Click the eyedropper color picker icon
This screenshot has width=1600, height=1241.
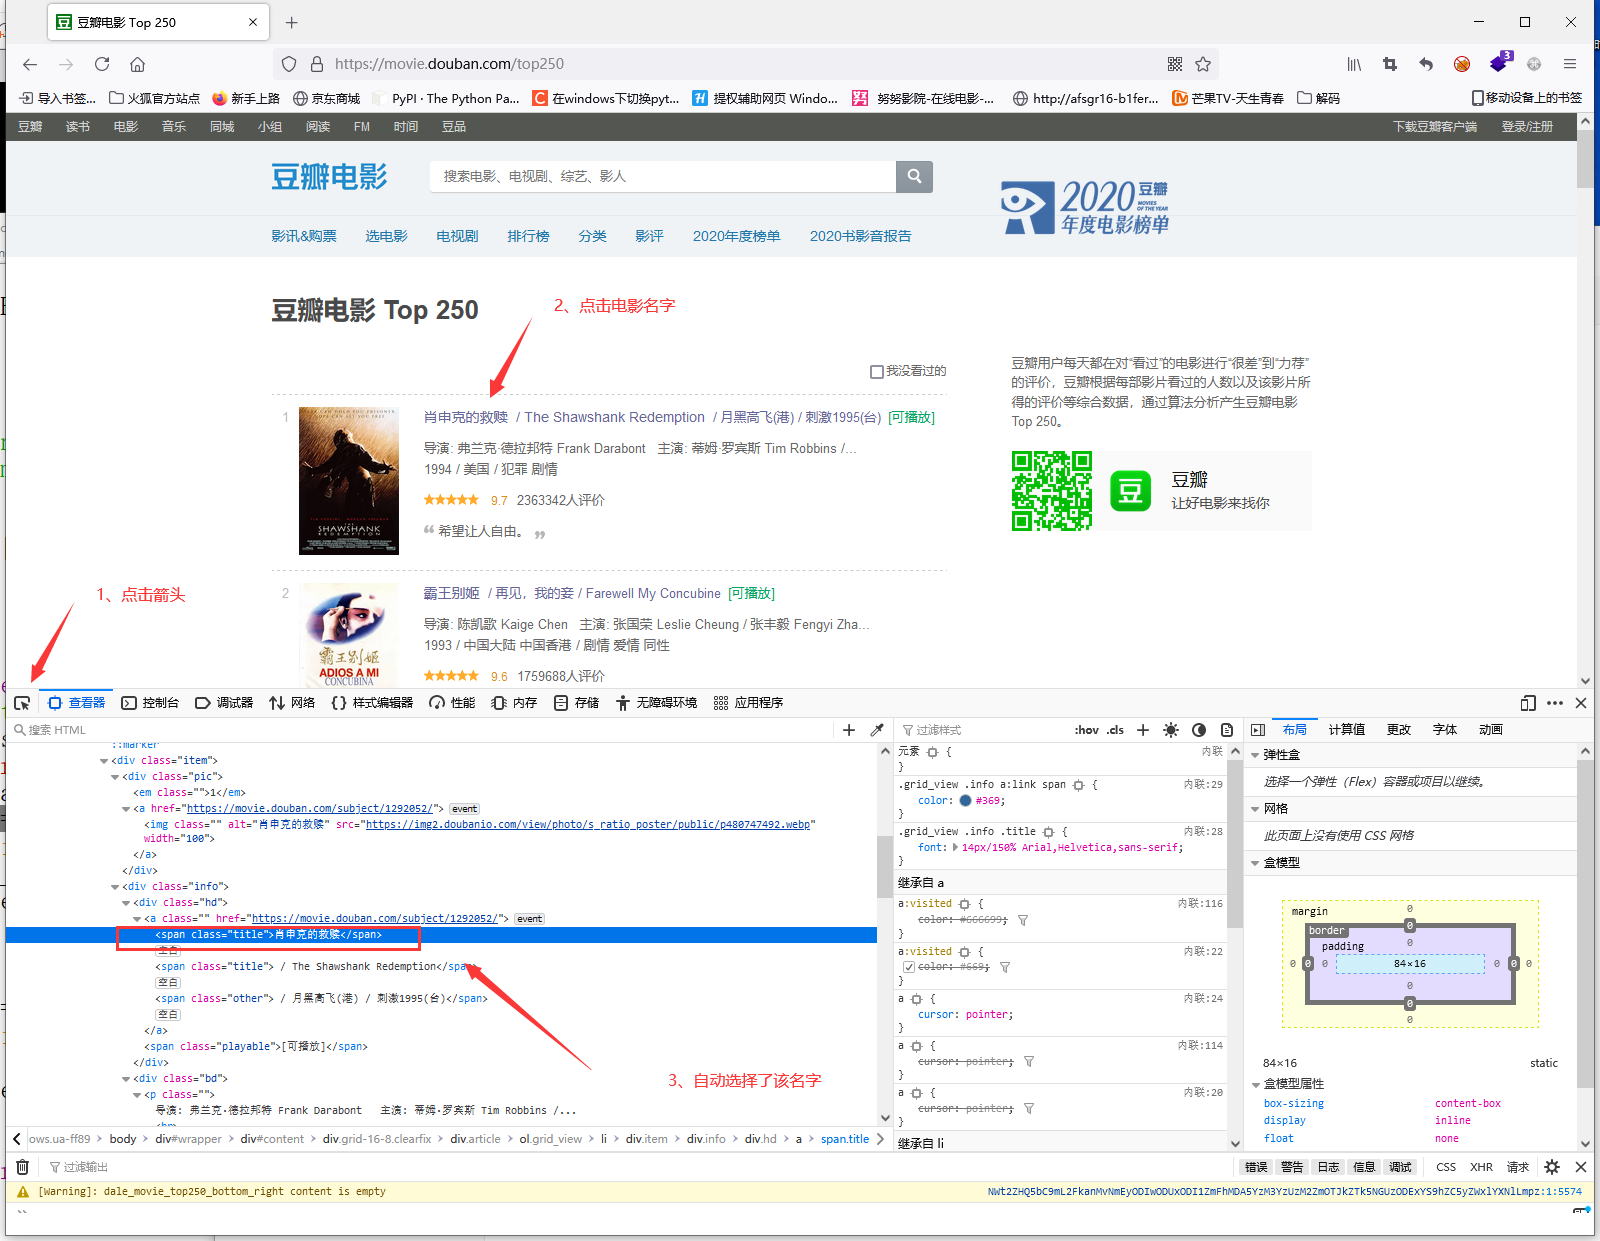[877, 730]
